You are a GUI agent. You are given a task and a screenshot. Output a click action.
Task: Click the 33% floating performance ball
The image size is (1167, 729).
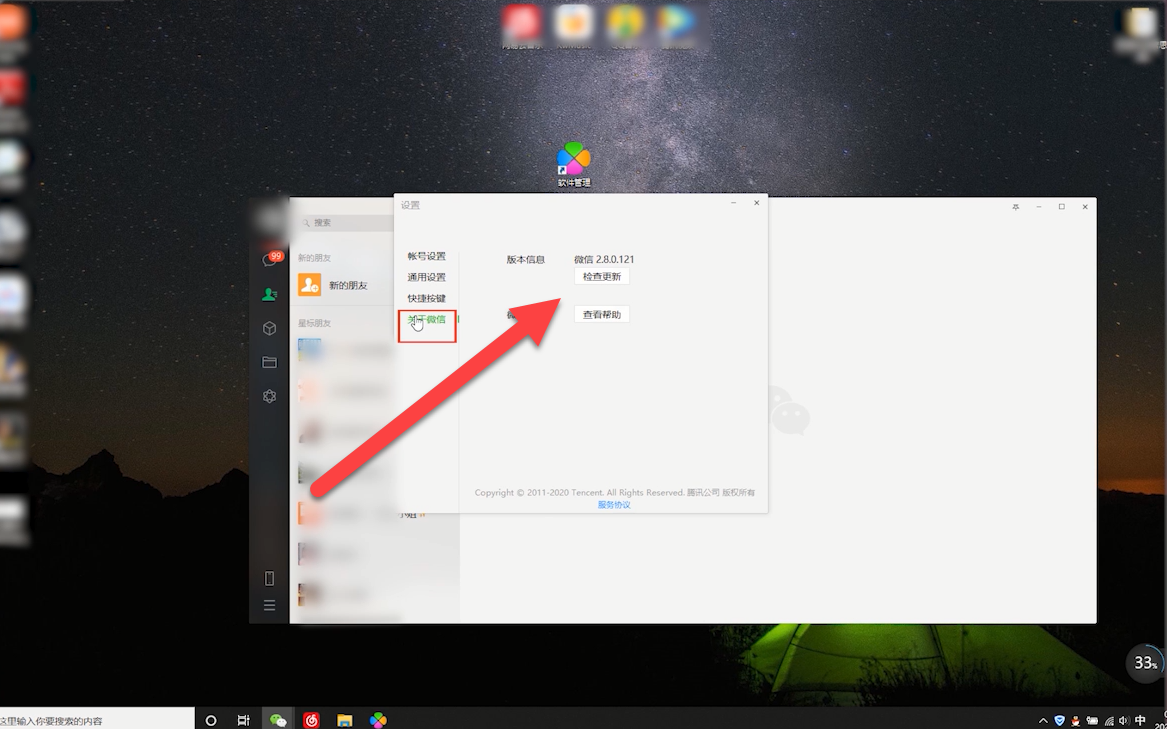point(1145,662)
